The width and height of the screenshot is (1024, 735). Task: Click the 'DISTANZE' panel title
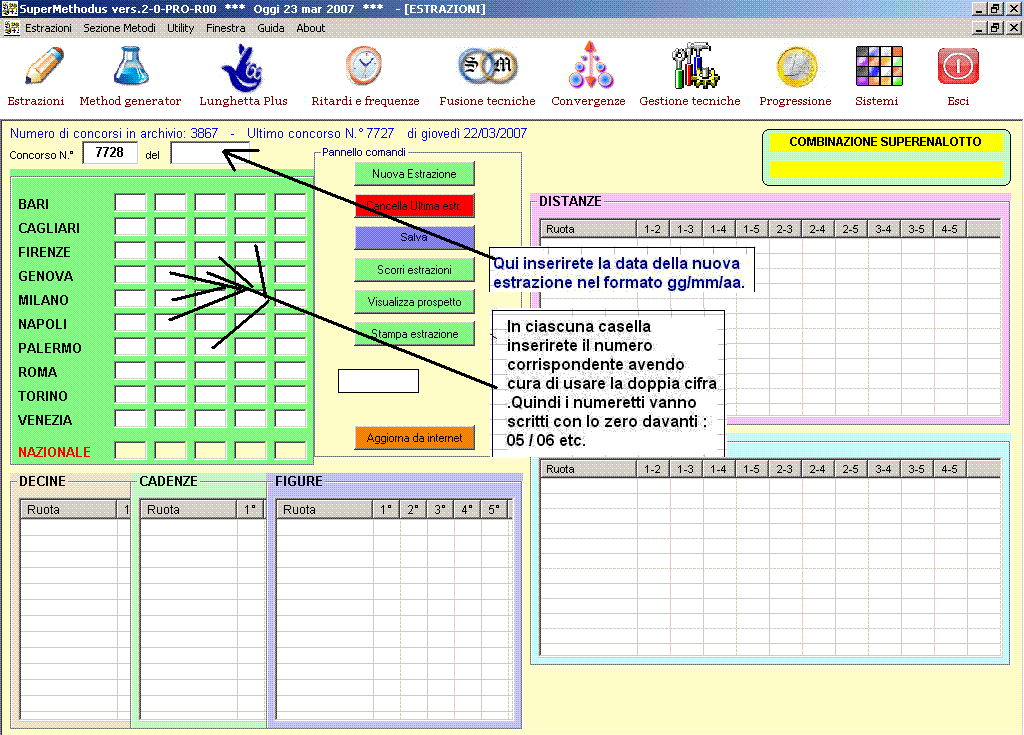coord(570,201)
